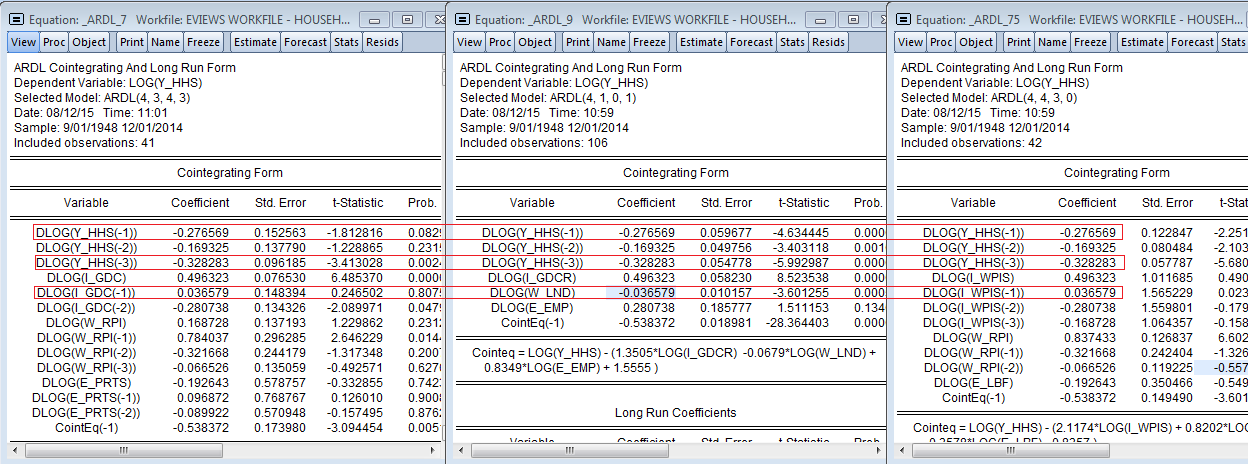Click Print in the _ARDL_75 window toolbar
Viewport: 1248px width, 464px height.
tap(1019, 42)
